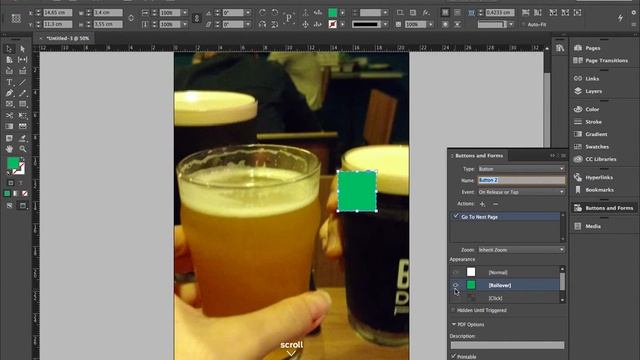This screenshot has height=360, width=640.
Task: Select the Free Transform tool
Action: pyautogui.click(x=22, y=116)
